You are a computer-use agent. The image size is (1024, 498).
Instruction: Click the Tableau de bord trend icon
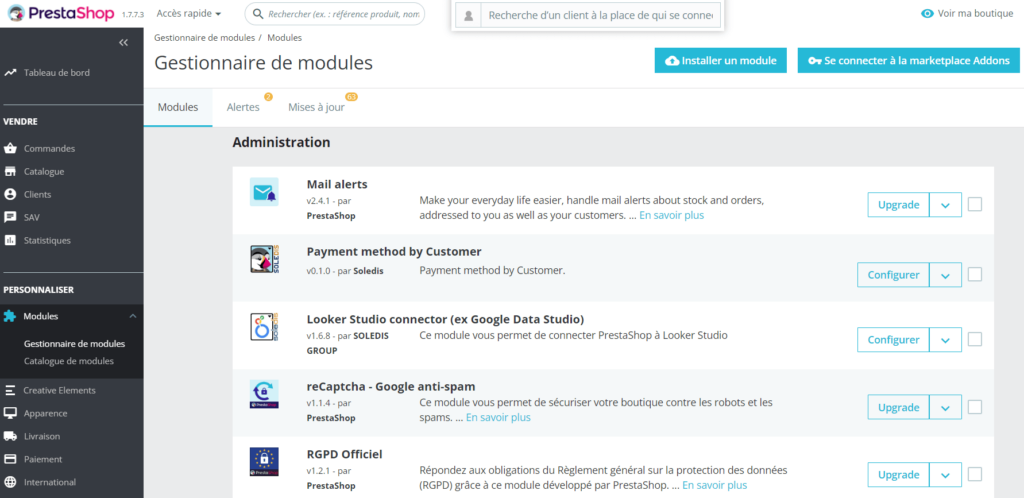pyautogui.click(x=10, y=73)
